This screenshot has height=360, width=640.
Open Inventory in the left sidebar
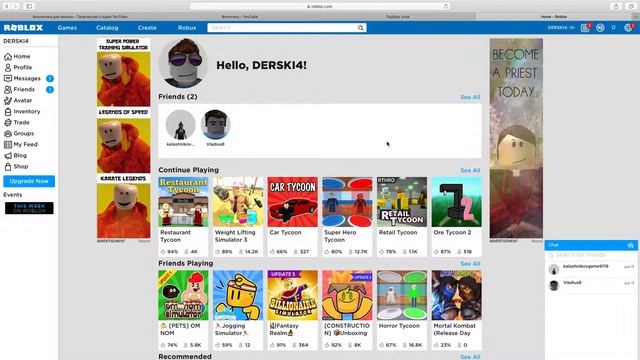pos(22,111)
